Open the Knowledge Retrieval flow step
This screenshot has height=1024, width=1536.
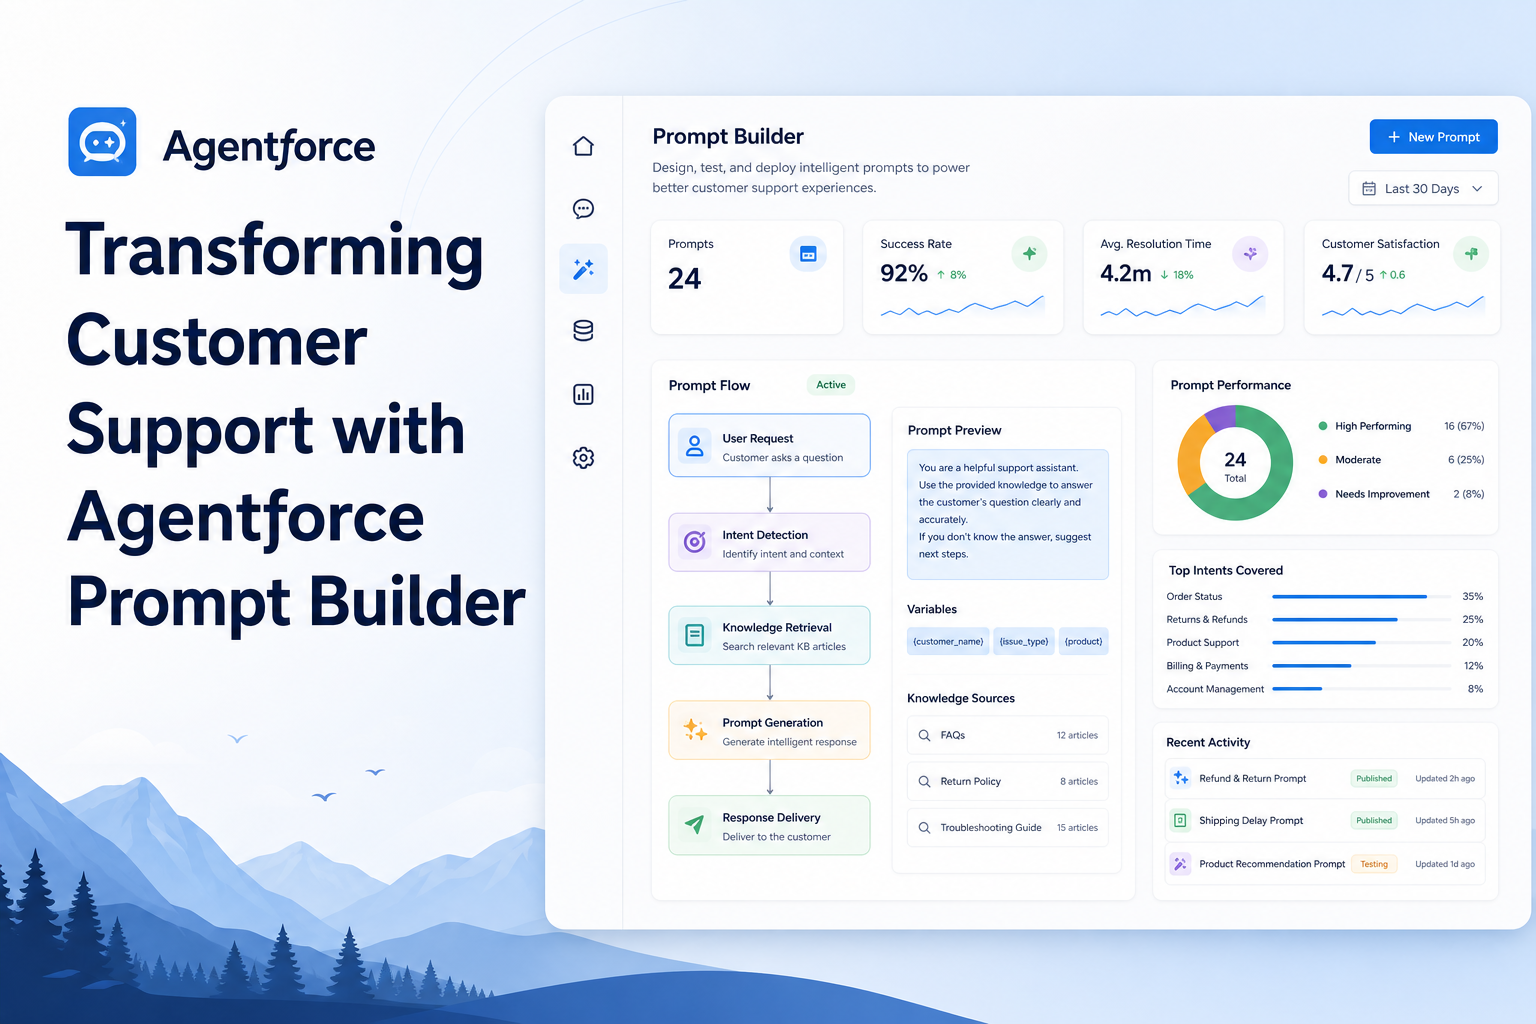point(769,635)
